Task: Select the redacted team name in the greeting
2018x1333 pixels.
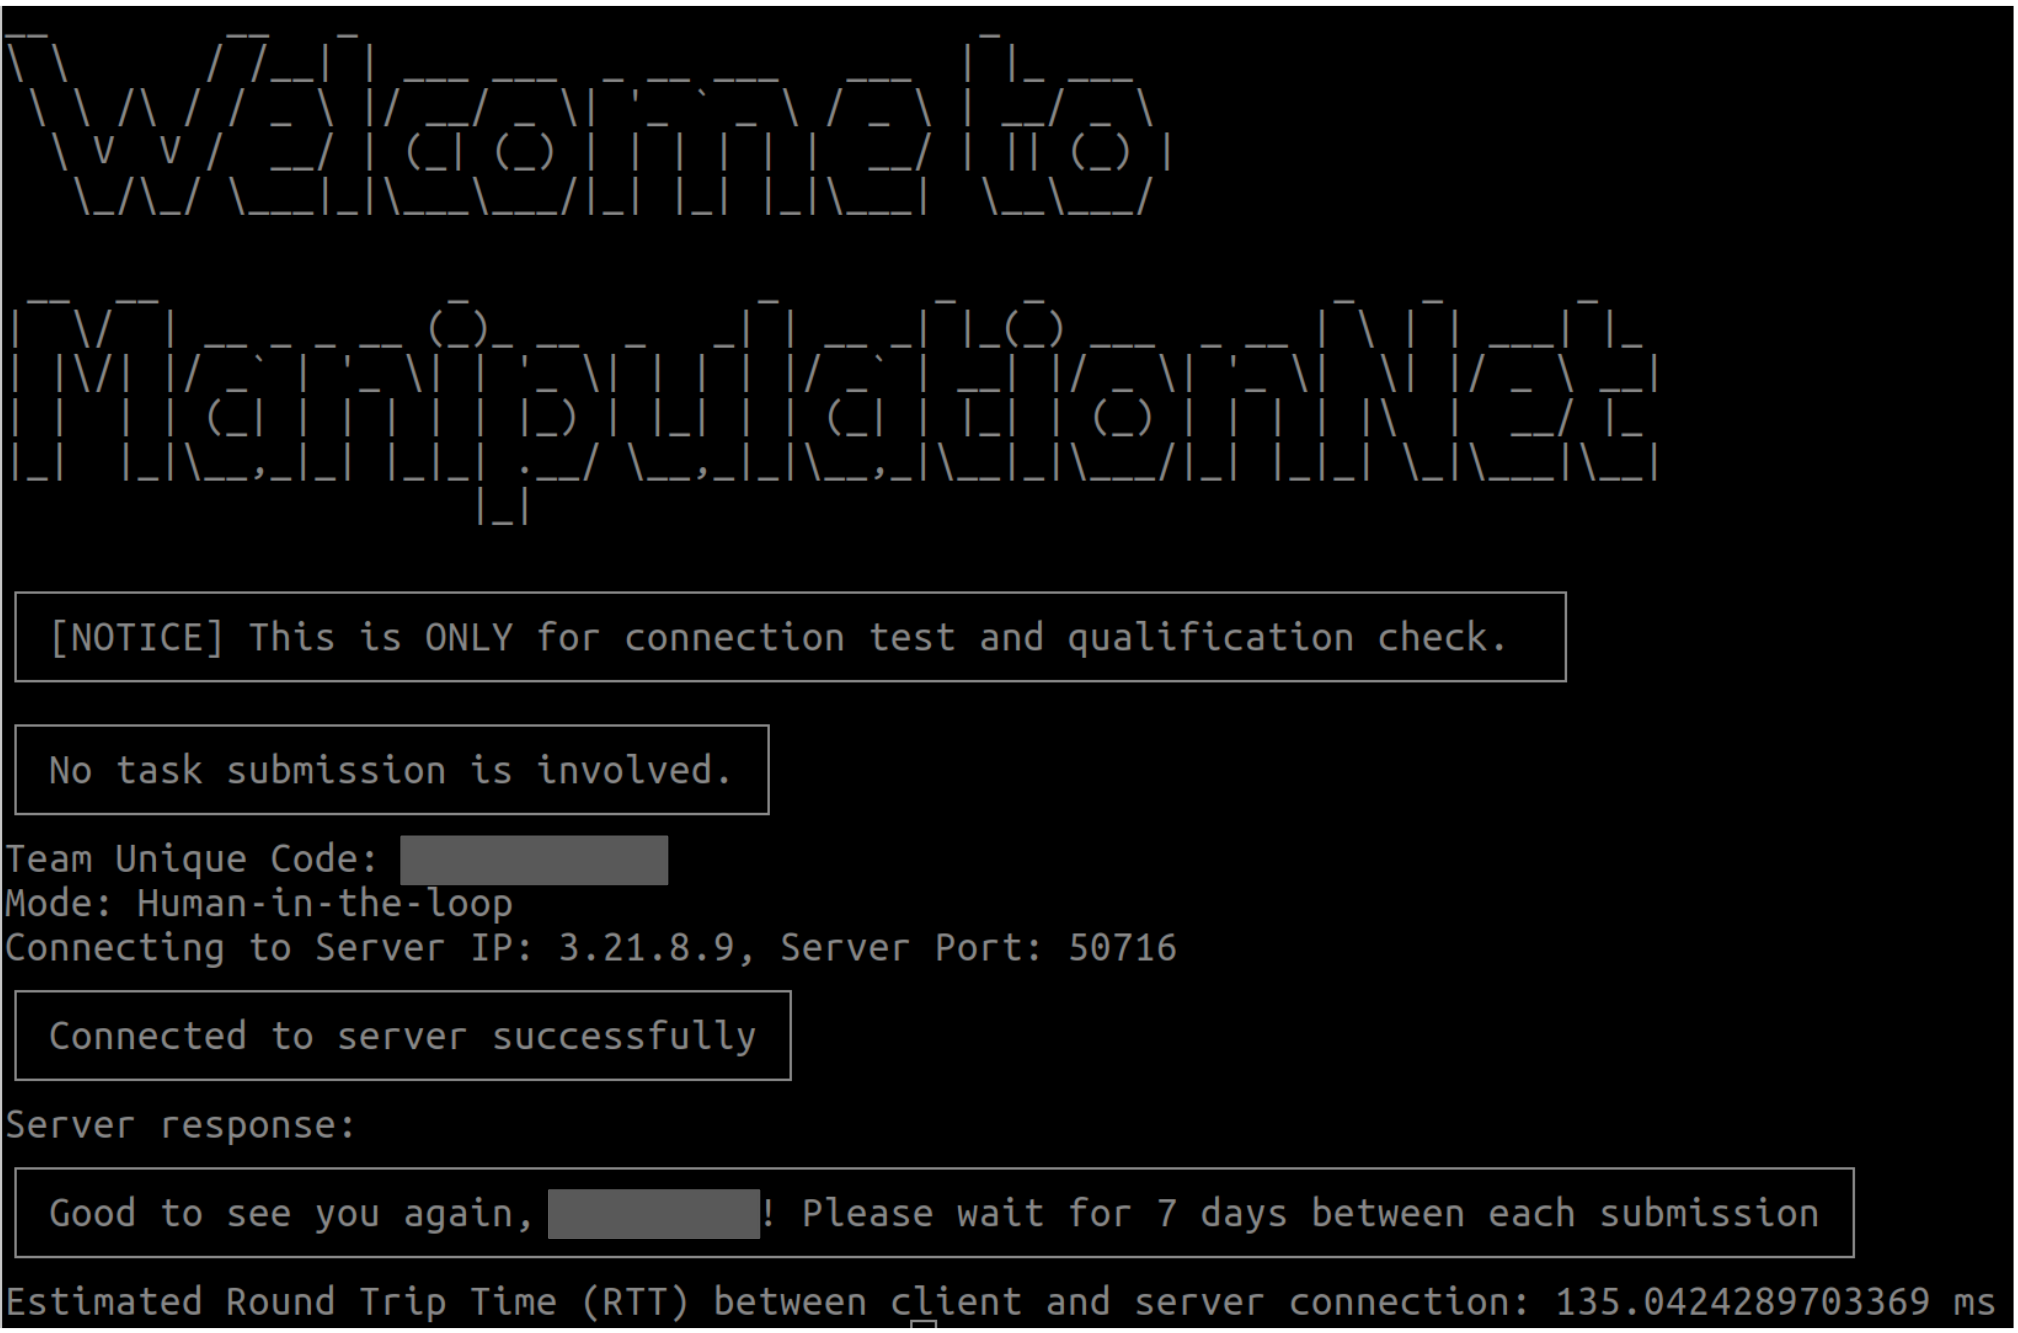Action: pos(654,1214)
